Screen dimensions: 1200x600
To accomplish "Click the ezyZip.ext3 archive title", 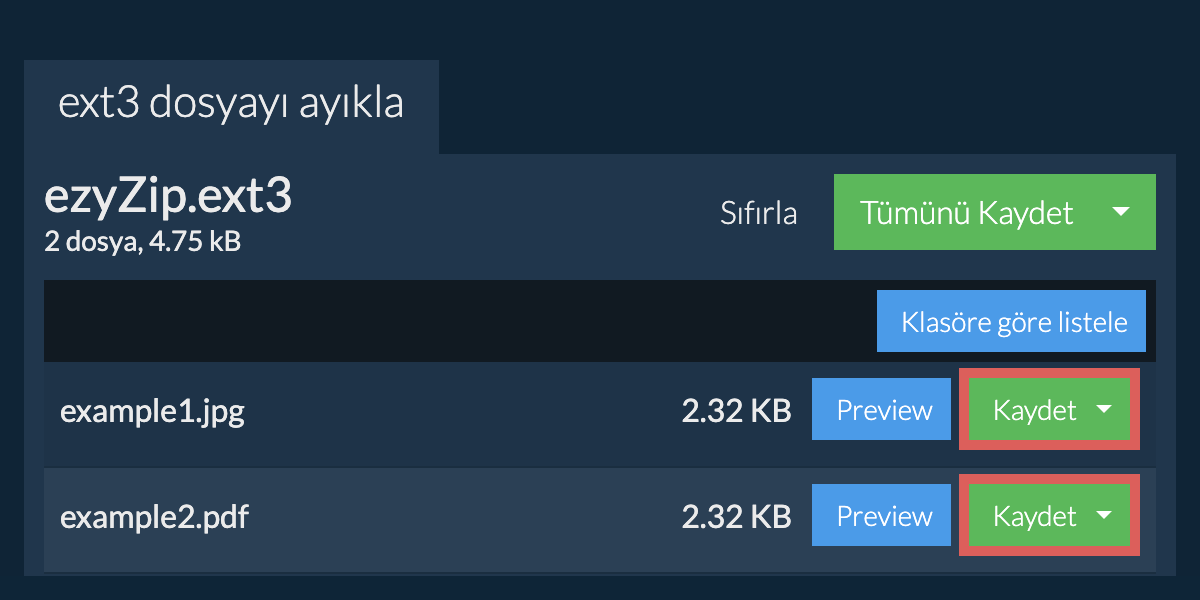I will (168, 198).
